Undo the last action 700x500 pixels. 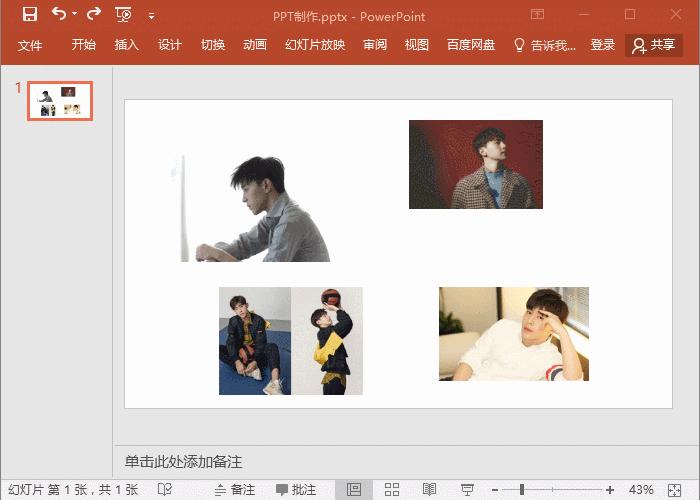click(59, 13)
